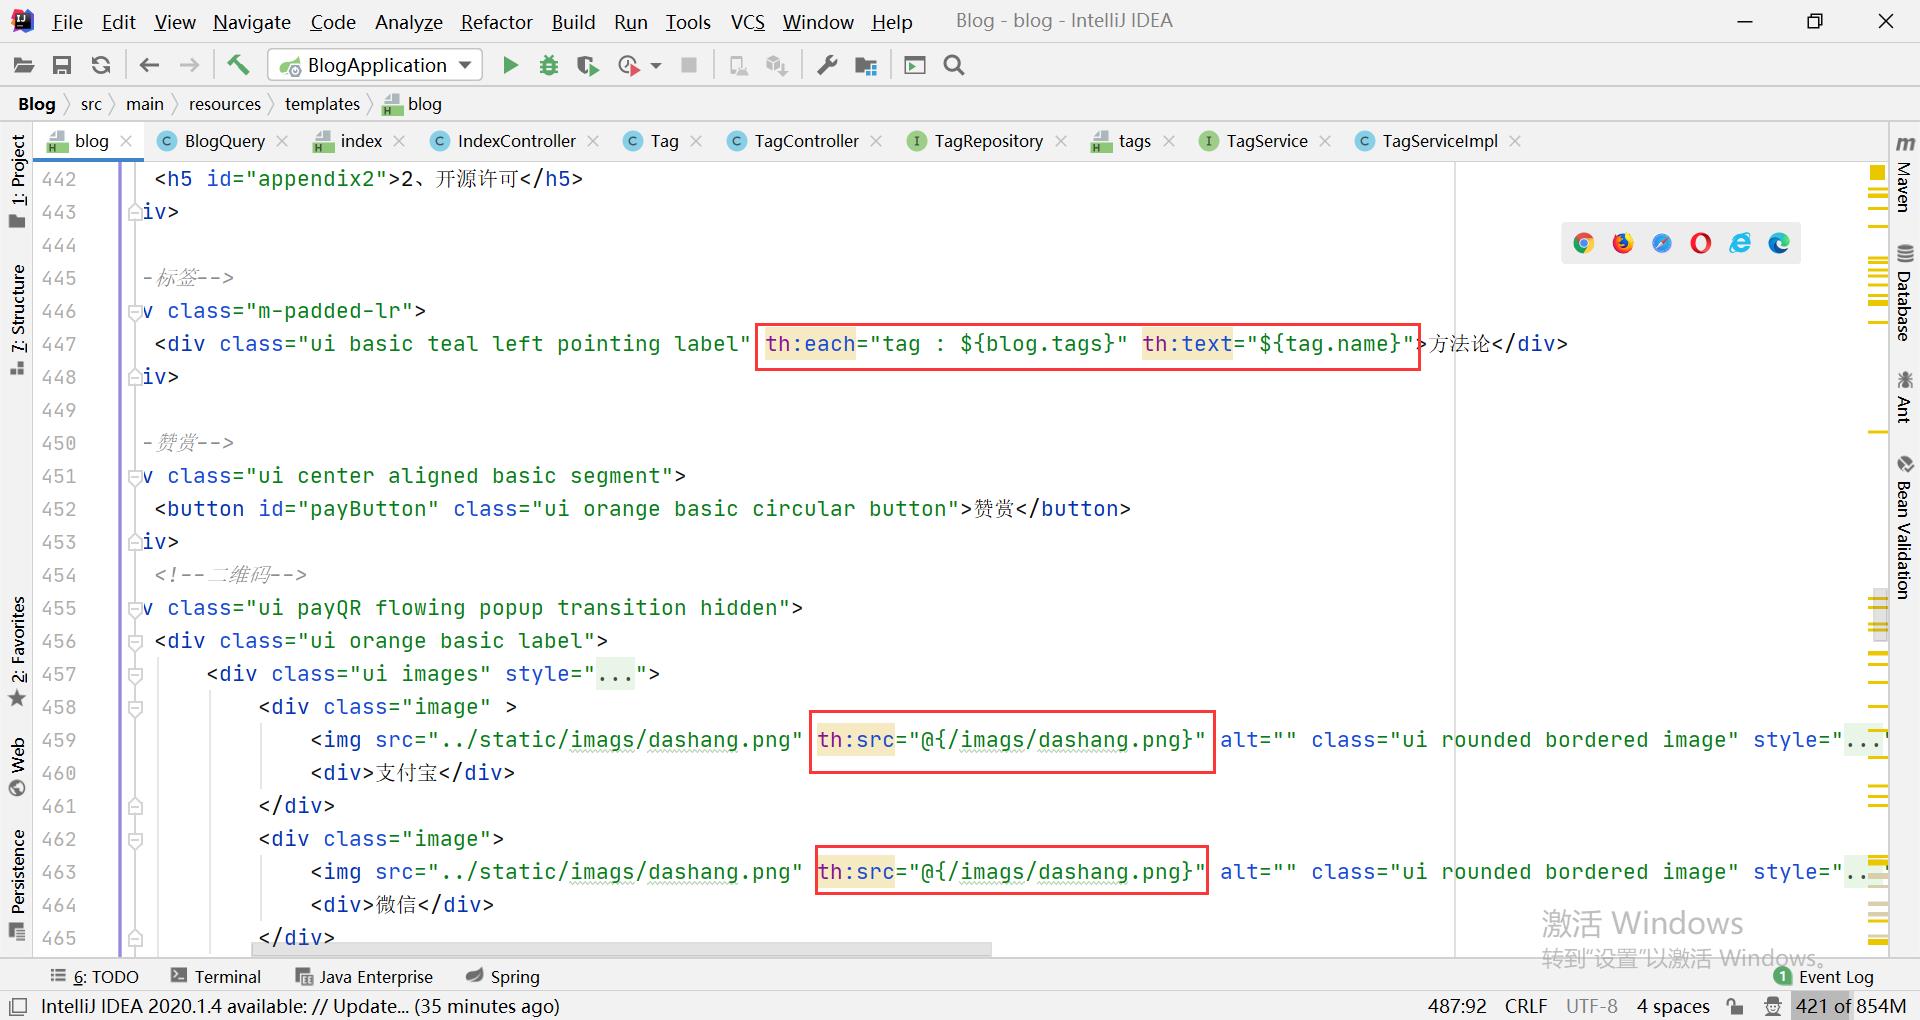Click the Save All toolbar icon
This screenshot has height=1020, width=1920.
[62, 65]
